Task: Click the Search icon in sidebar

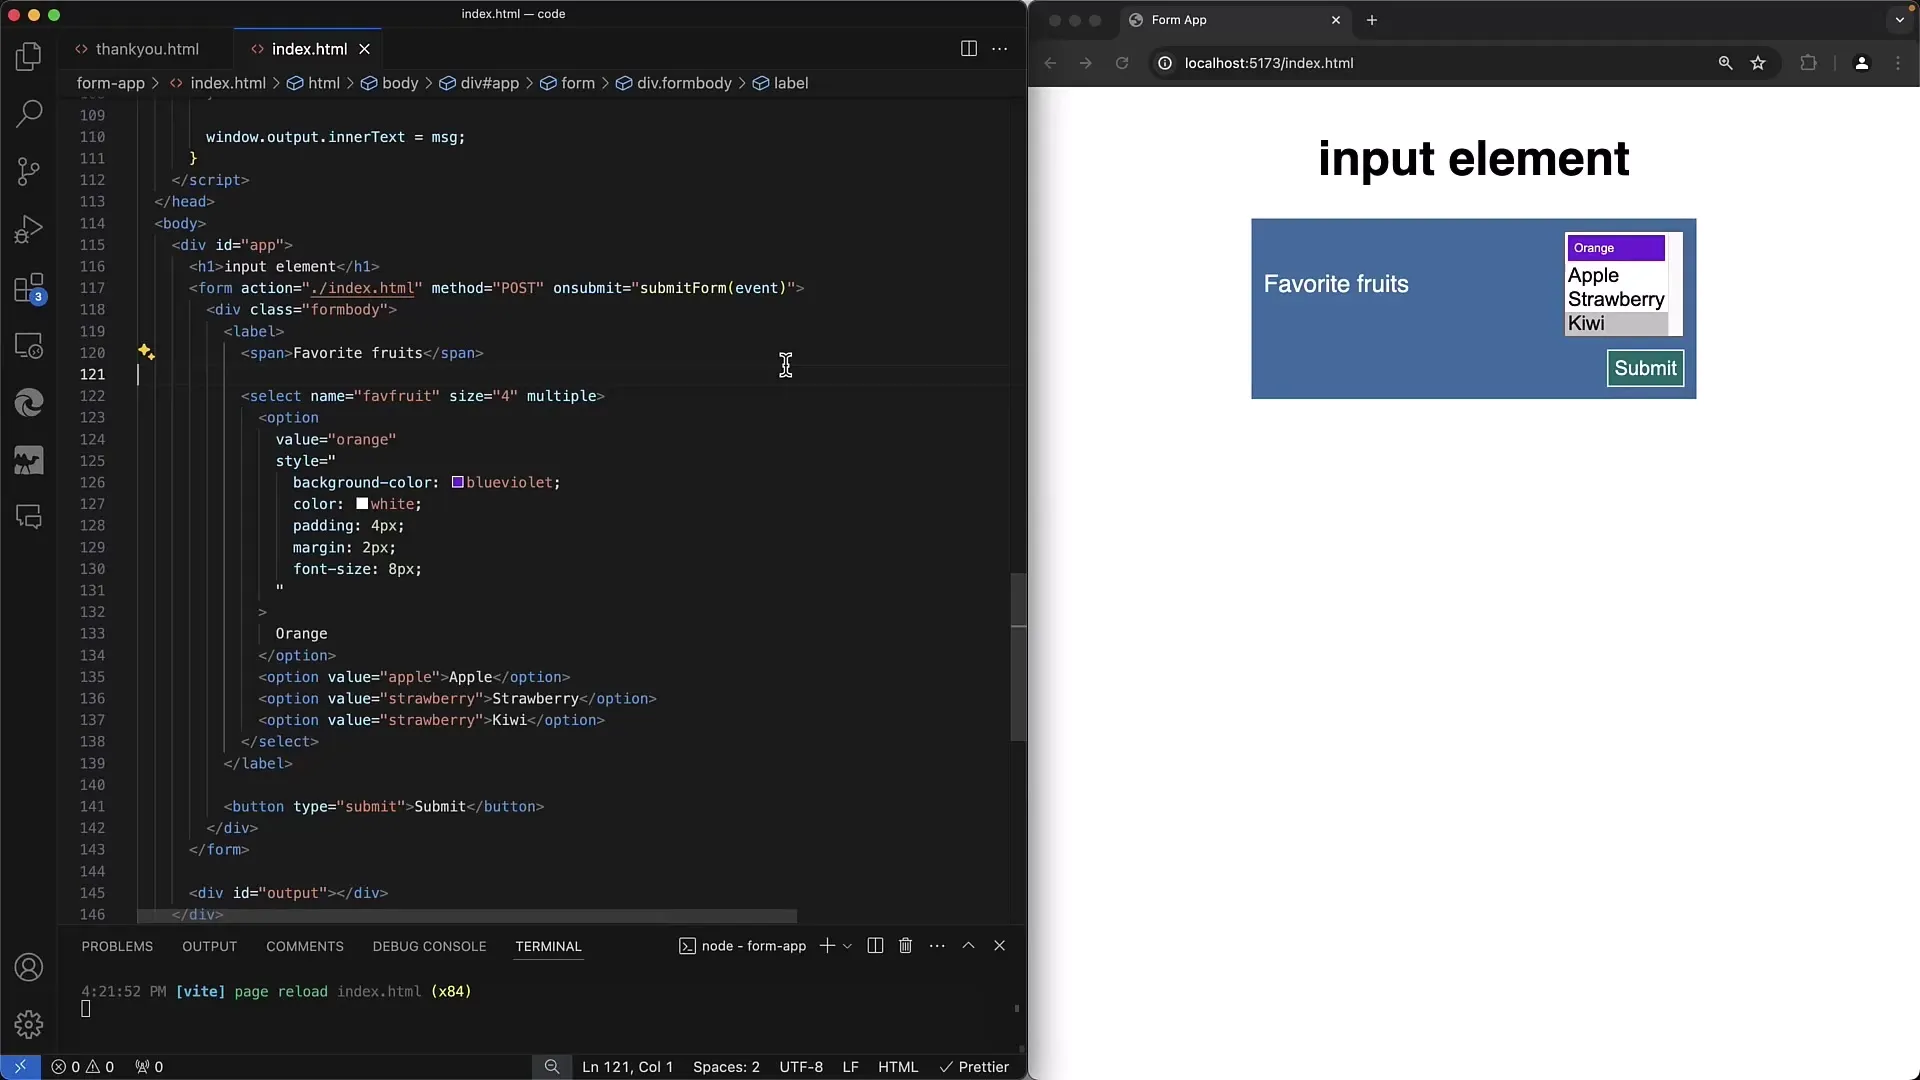Action: pos(29,113)
